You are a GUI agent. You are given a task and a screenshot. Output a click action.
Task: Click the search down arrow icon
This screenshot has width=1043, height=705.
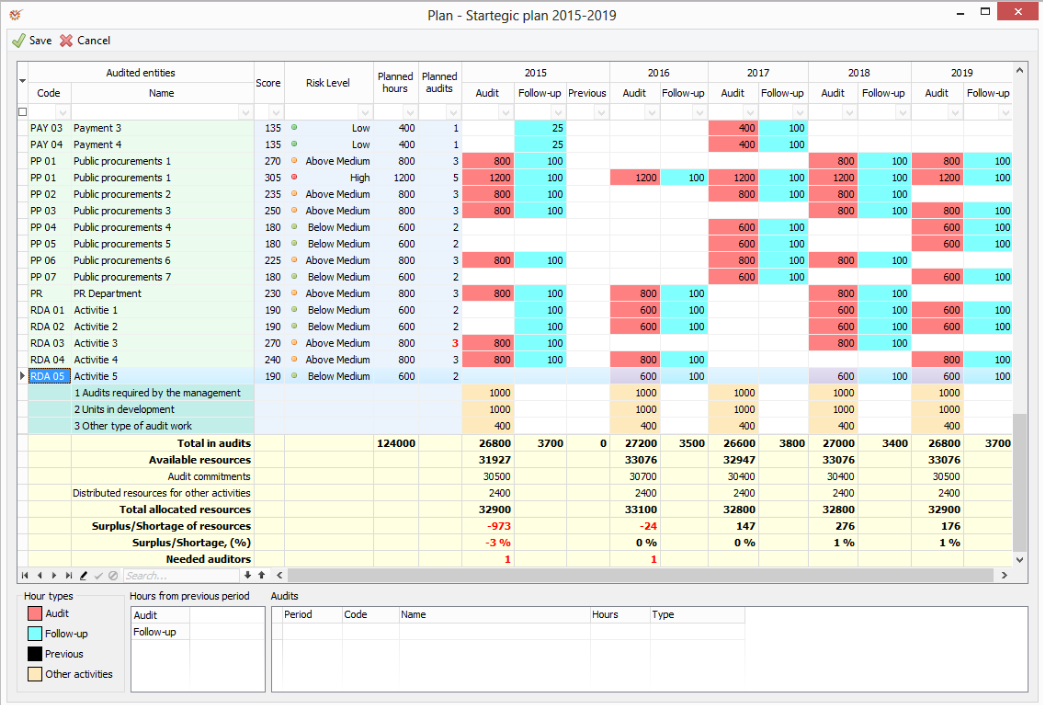pyautogui.click(x=248, y=576)
